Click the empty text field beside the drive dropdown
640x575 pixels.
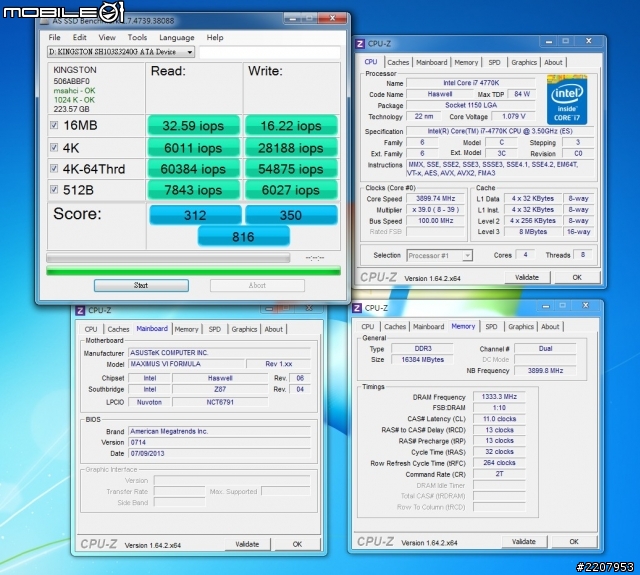coord(269,52)
